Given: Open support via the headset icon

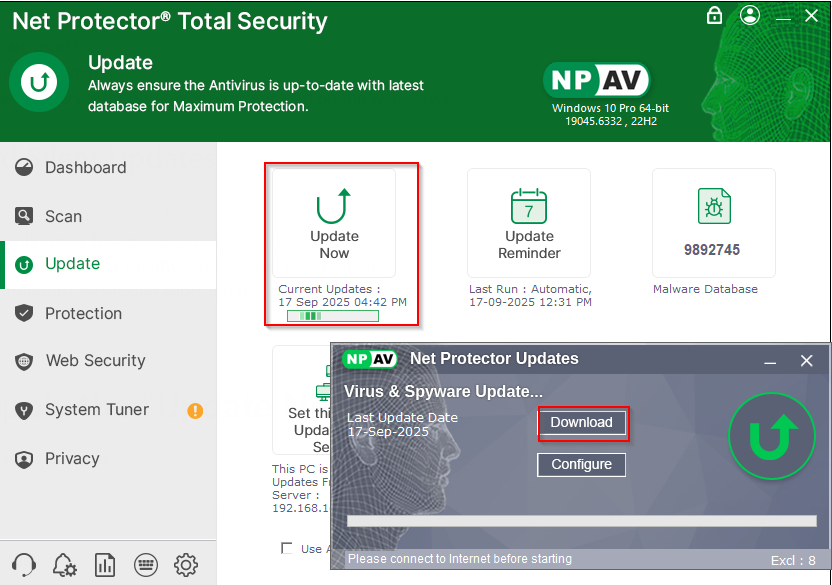Looking at the screenshot, I should coord(25,564).
